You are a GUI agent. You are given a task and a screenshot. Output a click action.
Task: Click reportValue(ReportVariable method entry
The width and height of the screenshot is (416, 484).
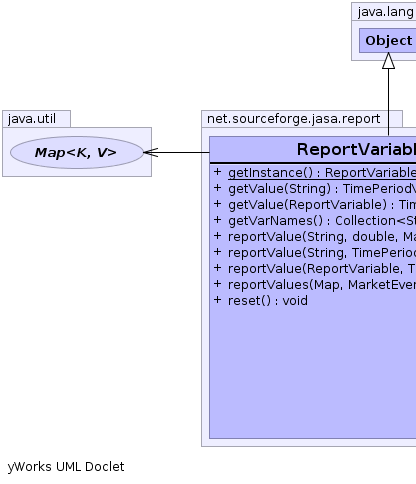(322, 269)
